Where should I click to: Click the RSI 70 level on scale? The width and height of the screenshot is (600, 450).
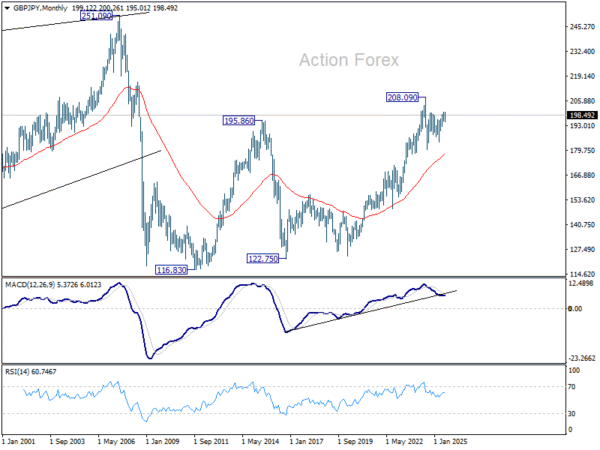pos(572,387)
